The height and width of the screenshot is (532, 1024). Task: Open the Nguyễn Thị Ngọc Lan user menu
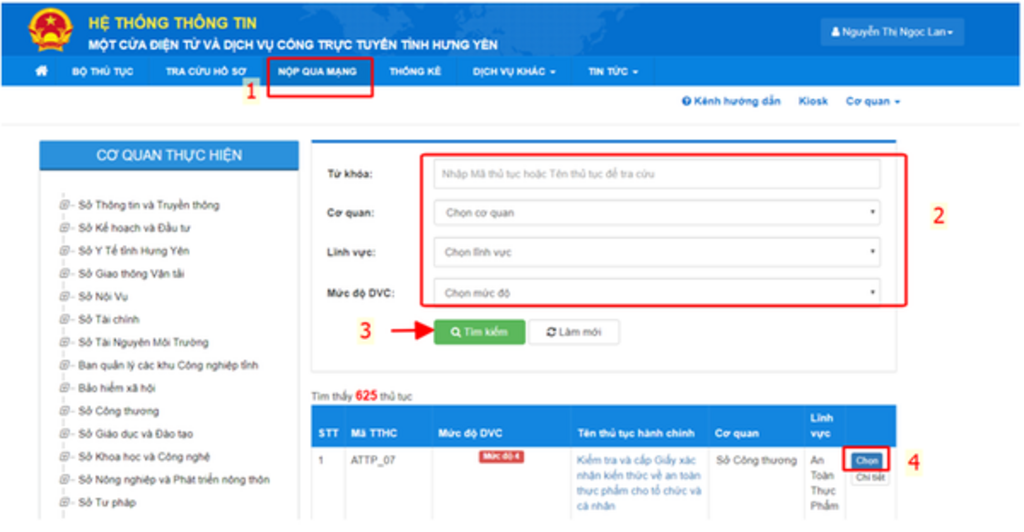(x=892, y=33)
